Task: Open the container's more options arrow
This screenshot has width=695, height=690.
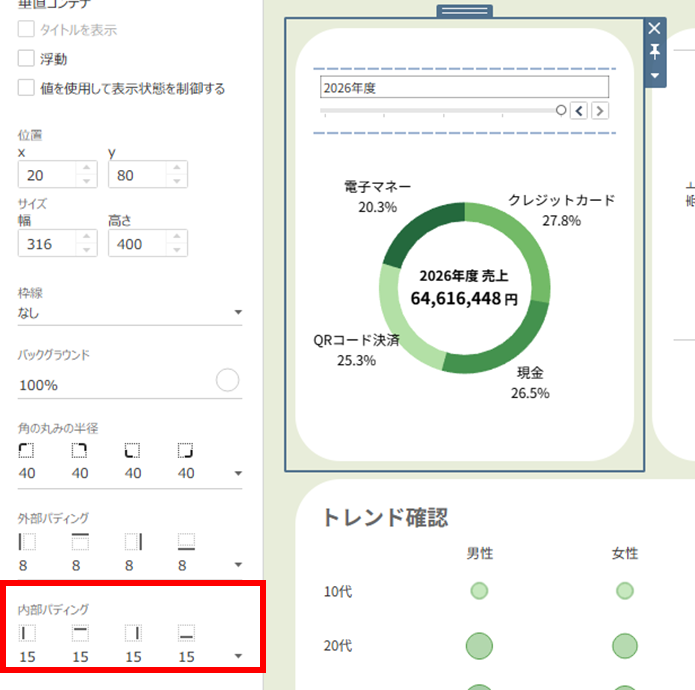Action: pos(655,75)
